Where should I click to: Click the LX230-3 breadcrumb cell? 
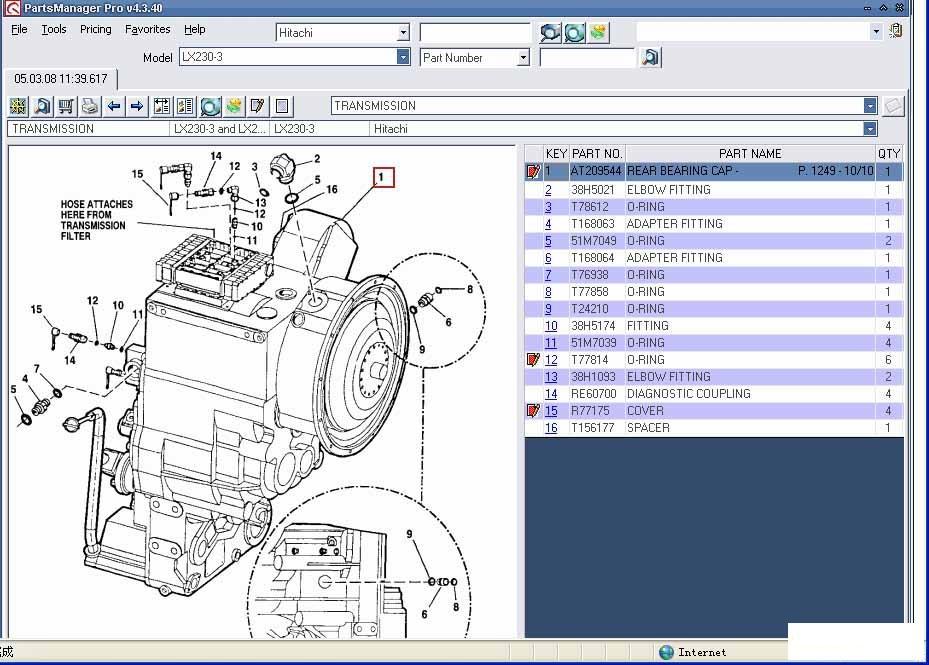320,129
